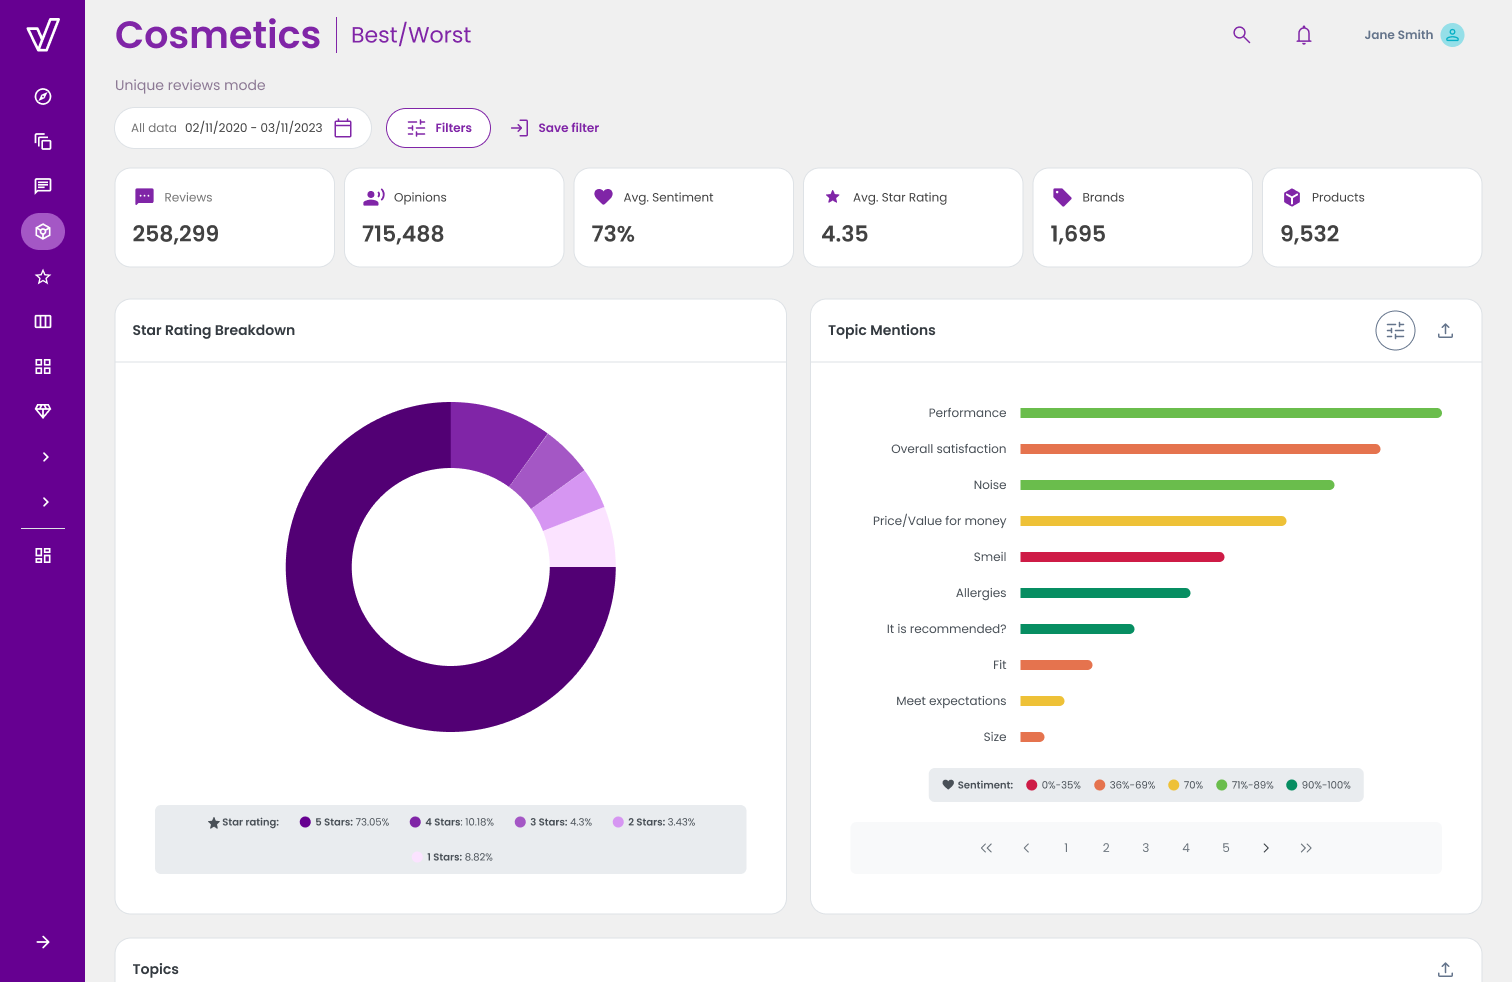Click the Brands tag icon
Screen dimensions: 1512x982
(x=1062, y=197)
